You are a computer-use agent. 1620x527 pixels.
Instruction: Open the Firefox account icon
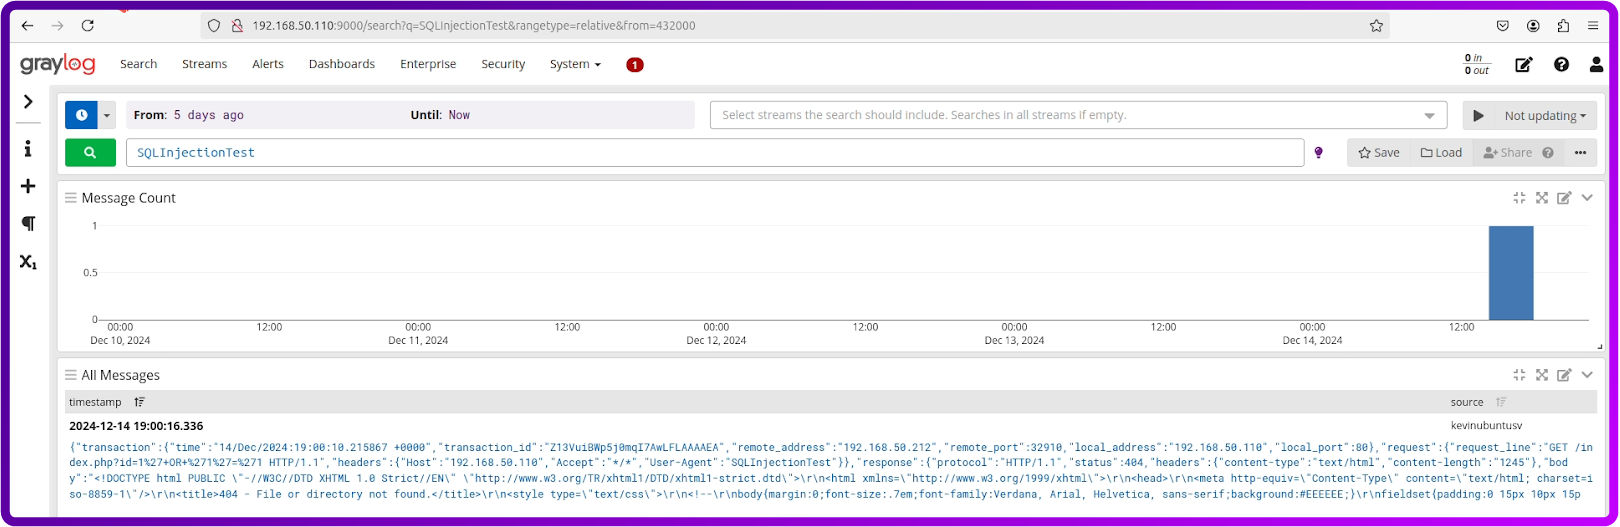pyautogui.click(x=1533, y=26)
